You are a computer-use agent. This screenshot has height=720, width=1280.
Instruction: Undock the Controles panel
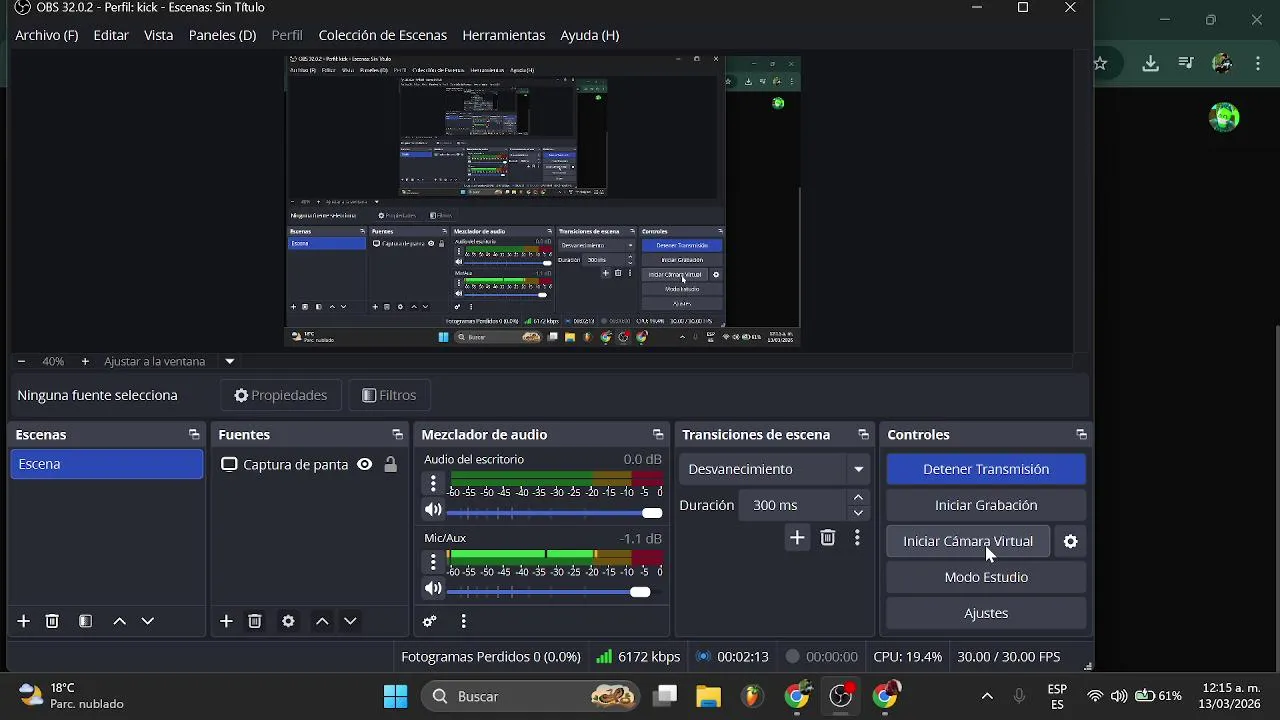point(1081,435)
